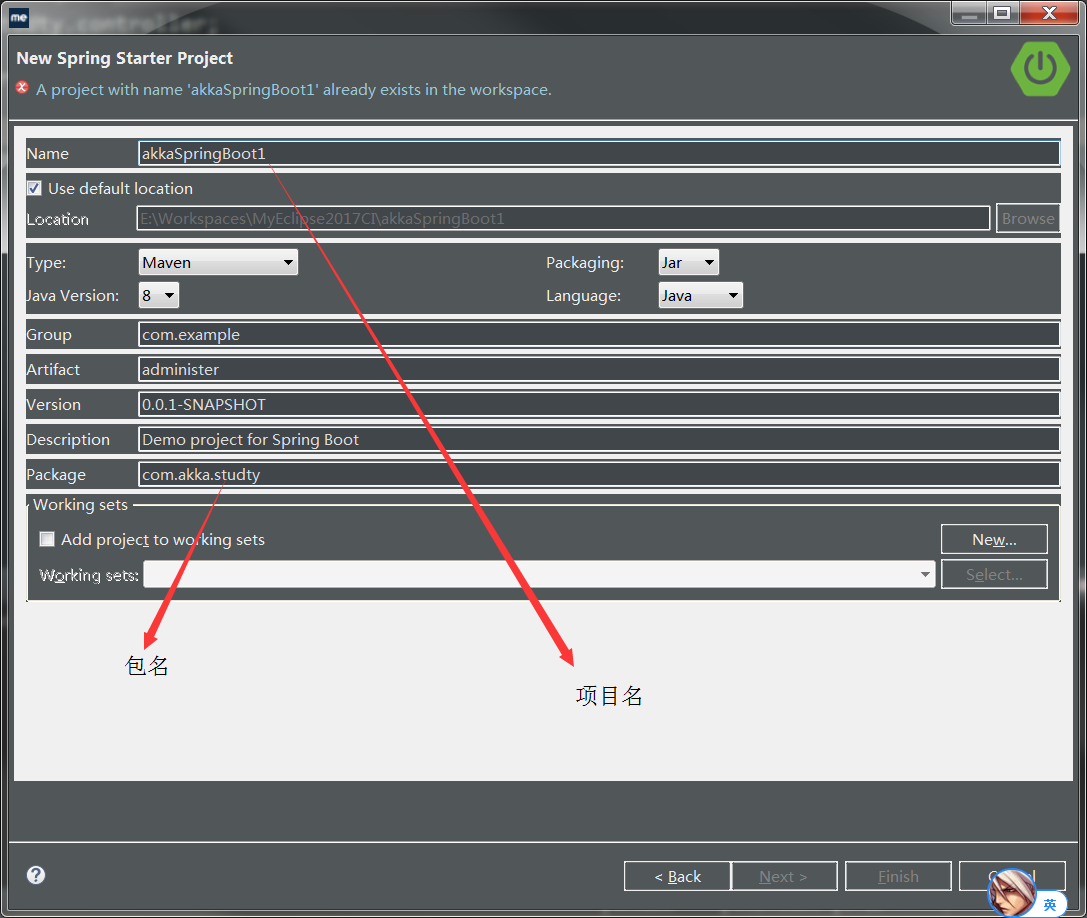
Task: Click the Browse location button
Action: (1027, 218)
